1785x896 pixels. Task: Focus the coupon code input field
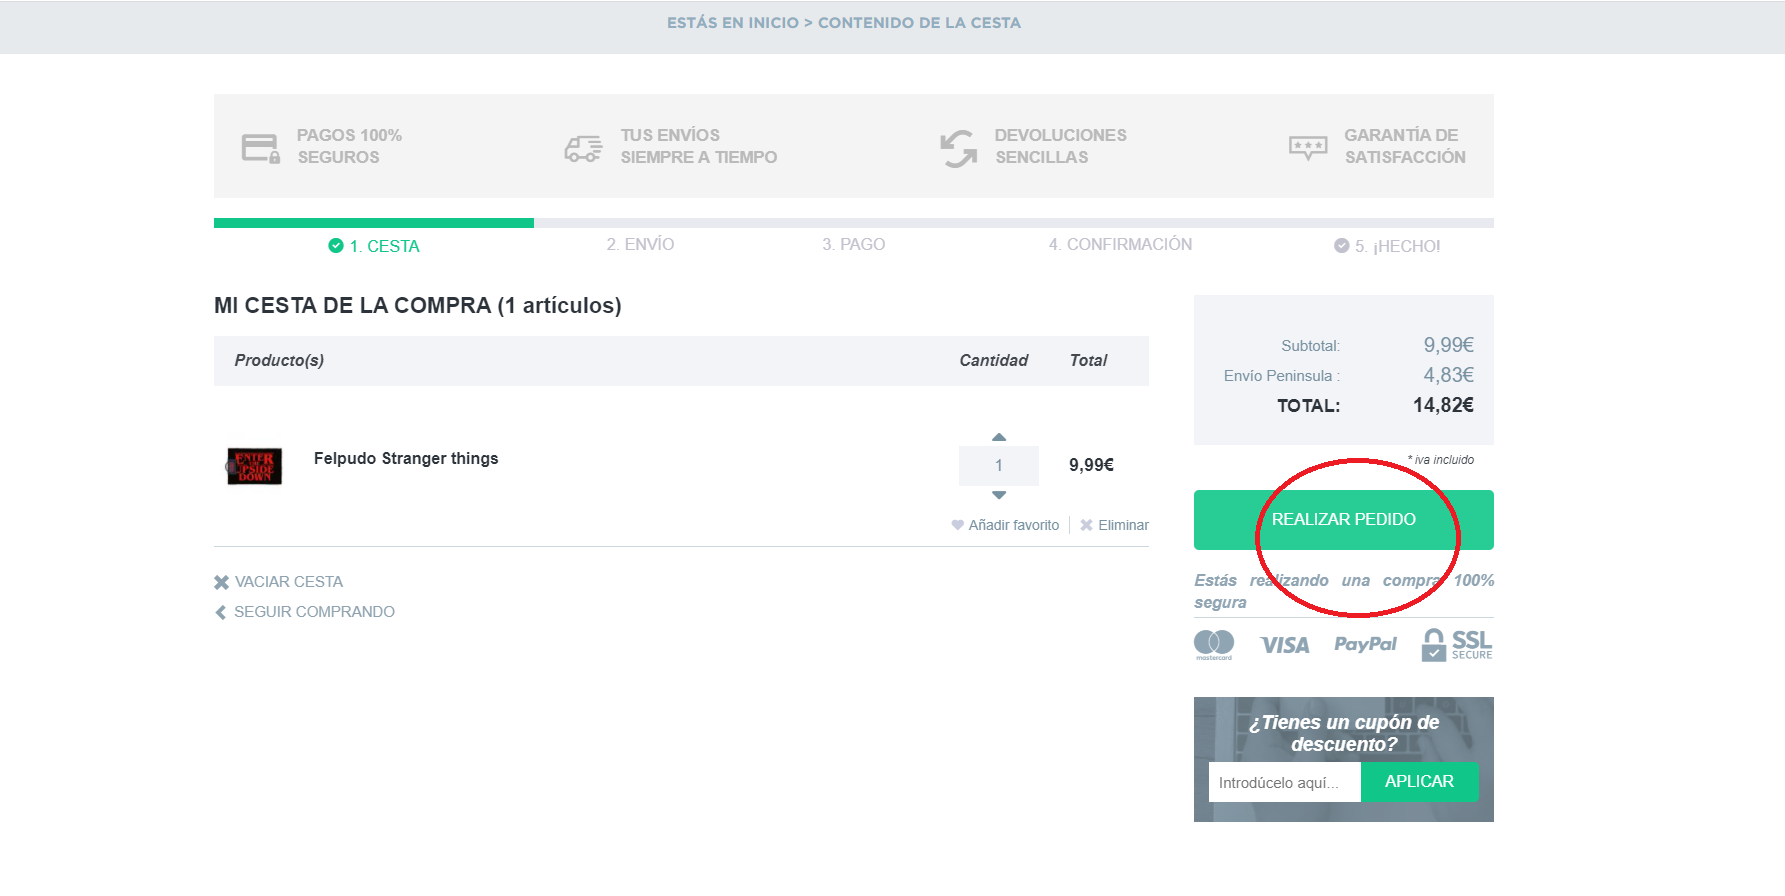1284,782
